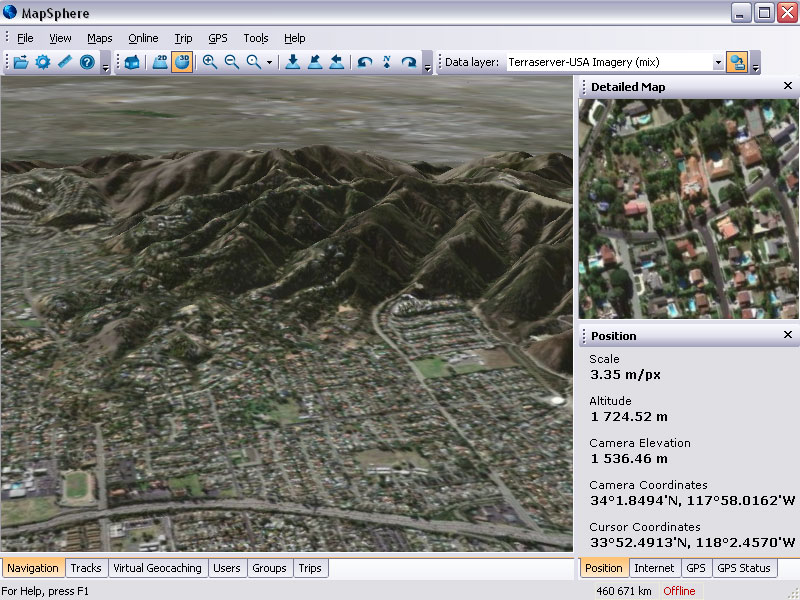This screenshot has width=800, height=600.
Task: Open settings with the gear icon
Action: click(43, 62)
